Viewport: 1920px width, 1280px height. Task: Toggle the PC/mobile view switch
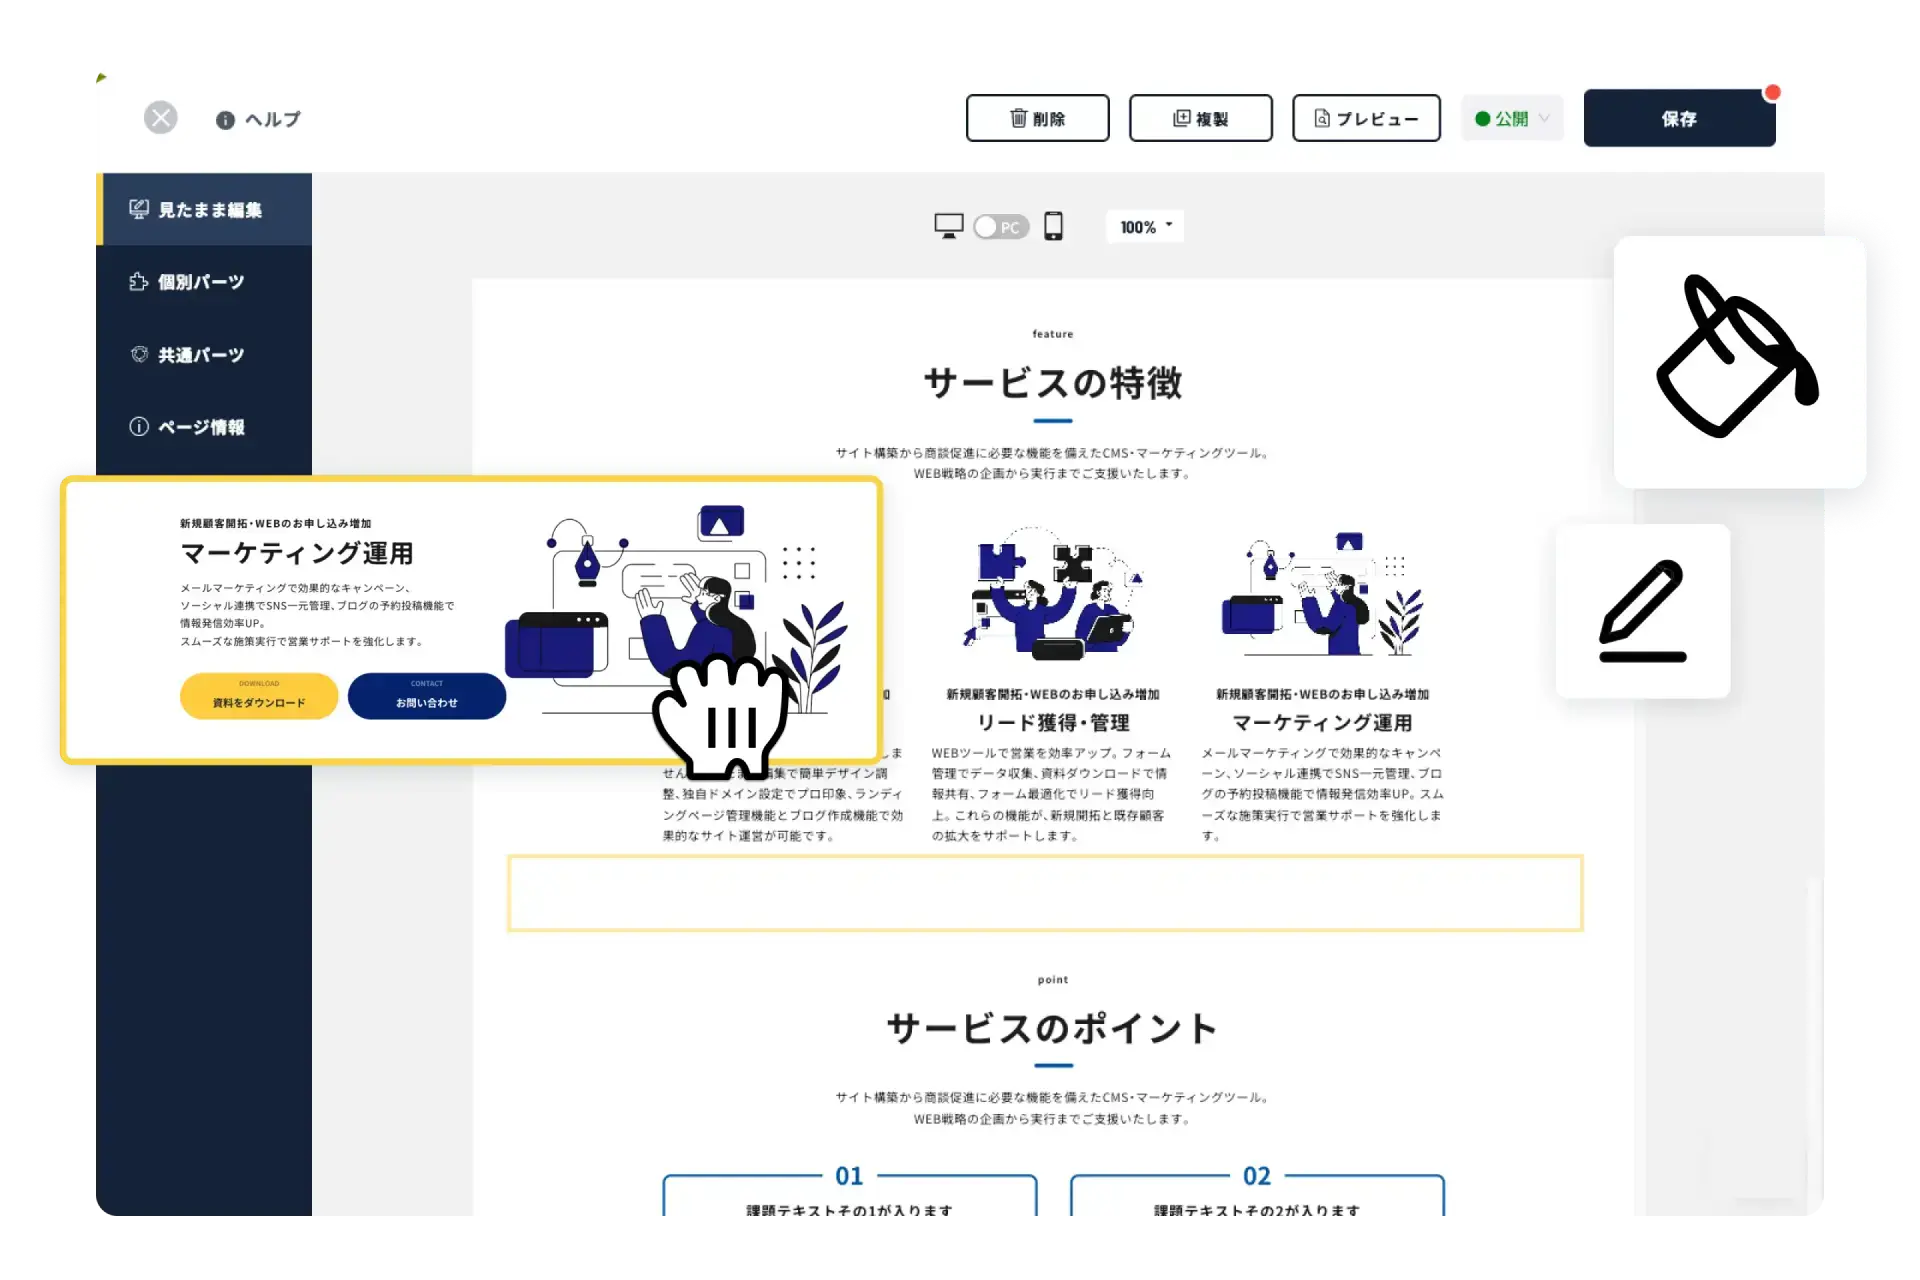coord(1000,227)
